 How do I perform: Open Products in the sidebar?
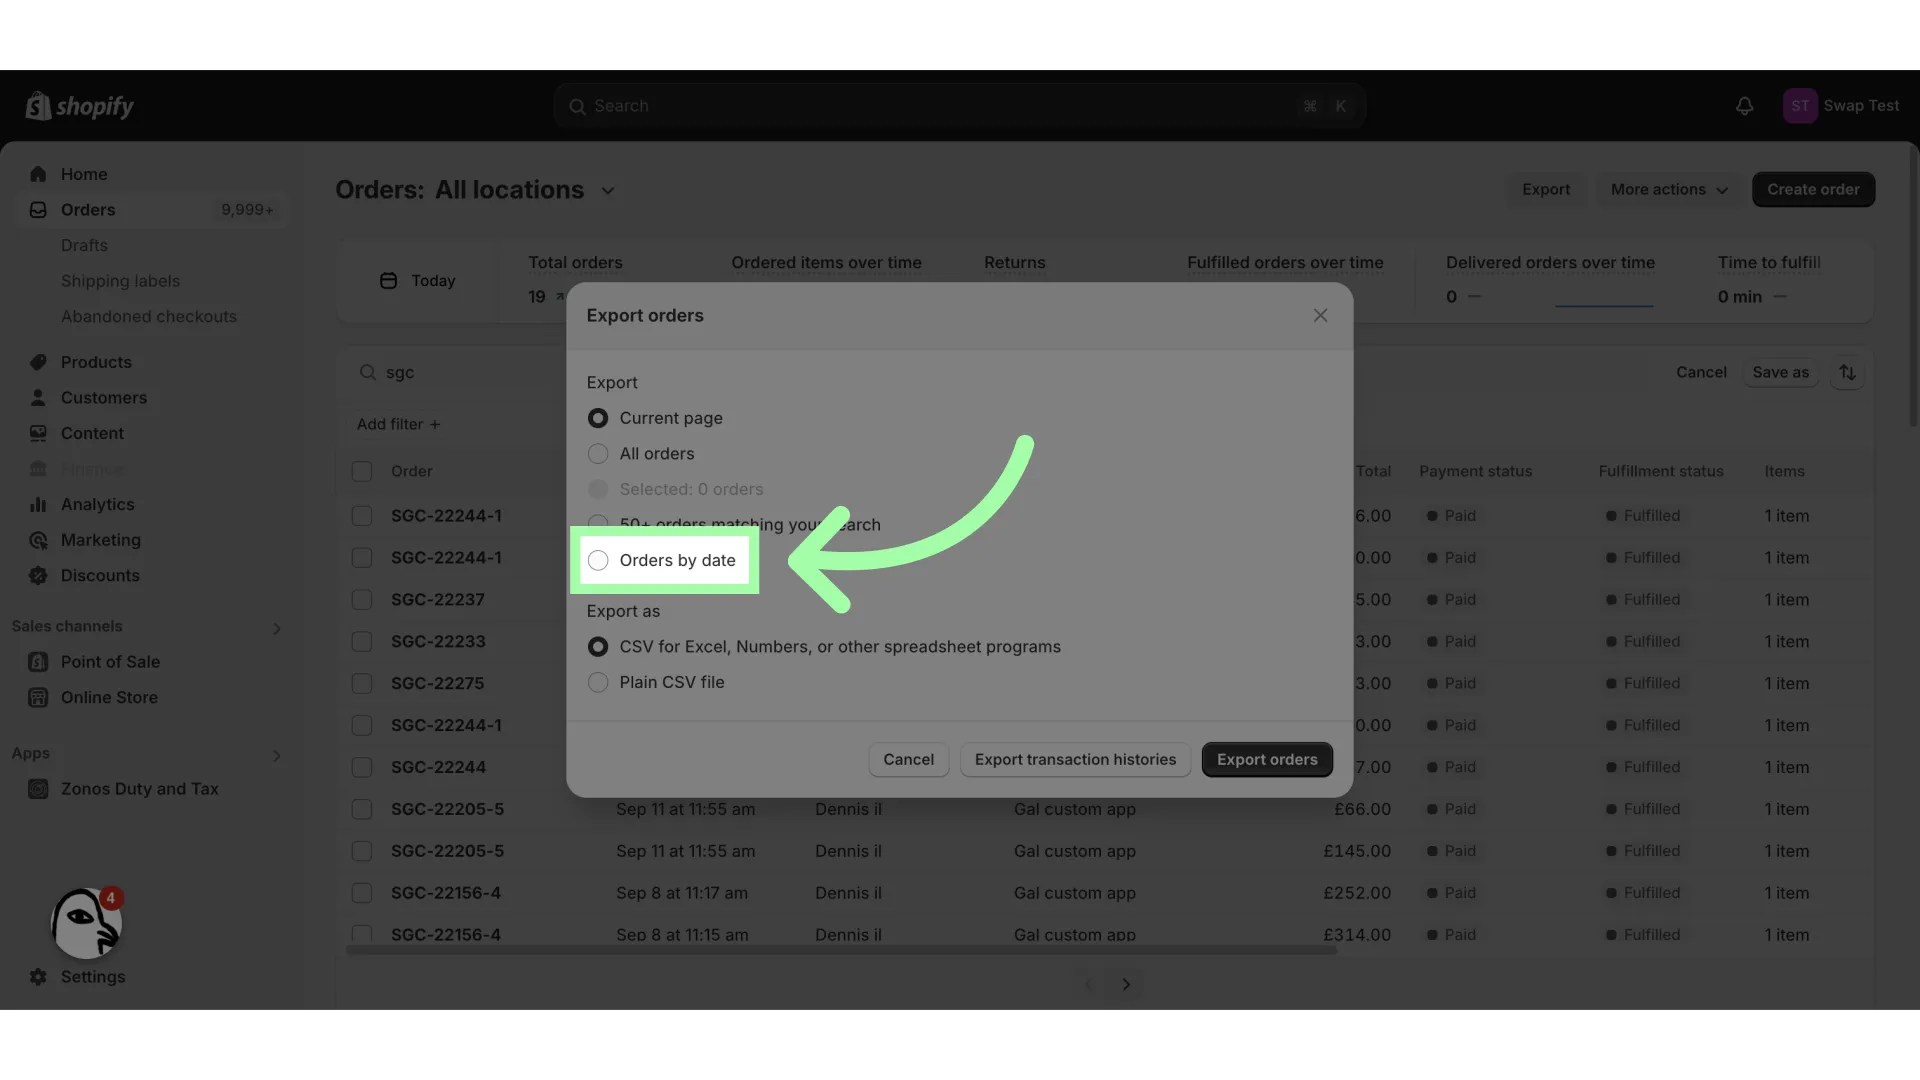[96, 362]
